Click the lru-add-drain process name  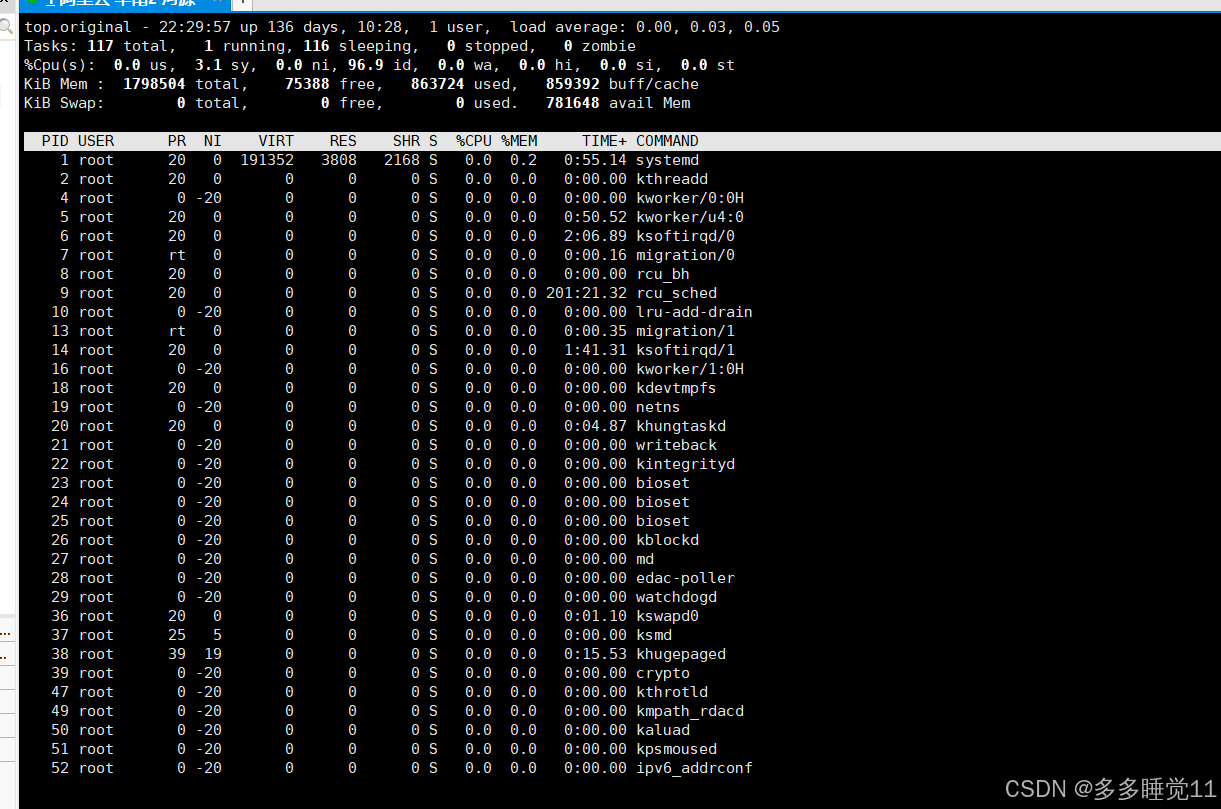(694, 312)
